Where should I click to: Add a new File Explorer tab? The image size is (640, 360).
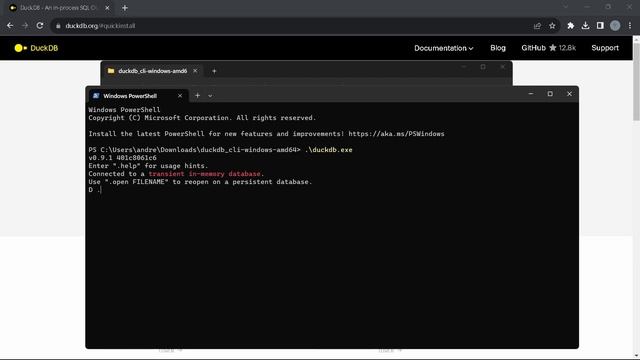coord(214,71)
